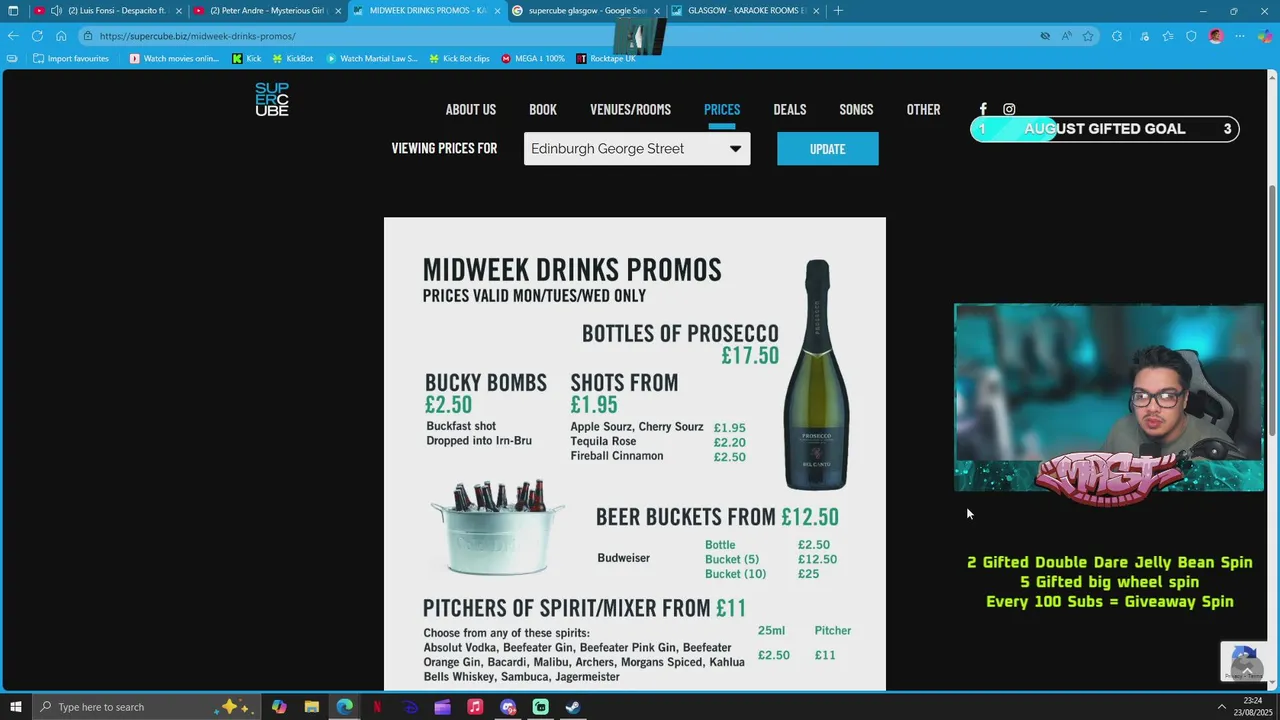Click the Supercube logo
Screen dimensions: 1280x720
point(272,99)
